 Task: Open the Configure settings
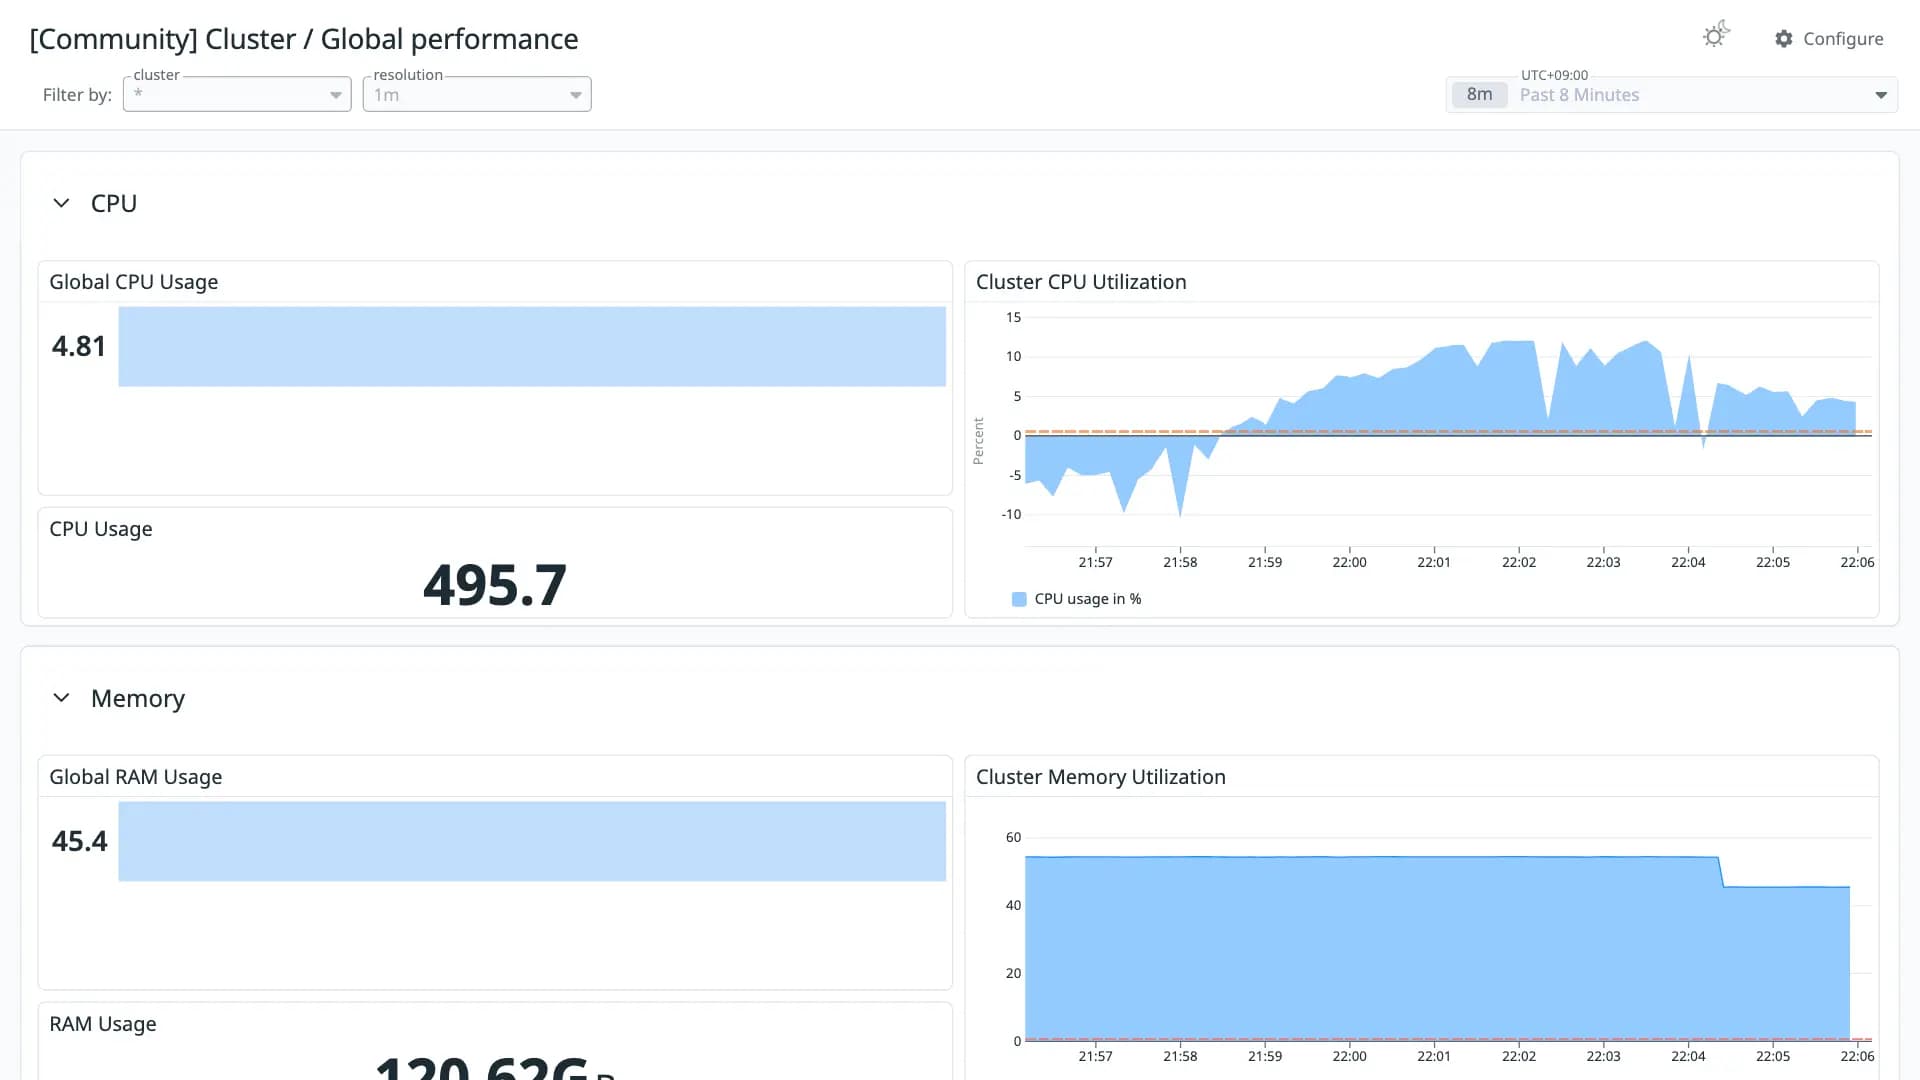click(x=1829, y=38)
